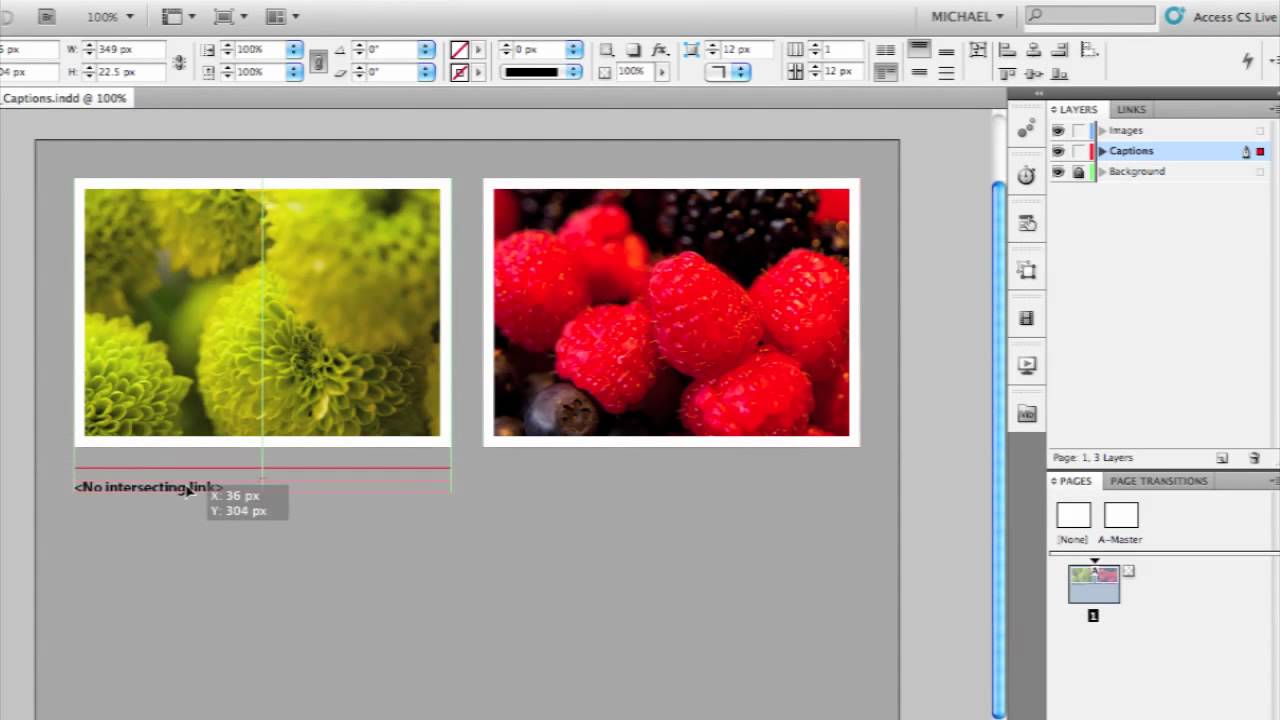Open the Rotation Angle dropdown

(x=427, y=49)
